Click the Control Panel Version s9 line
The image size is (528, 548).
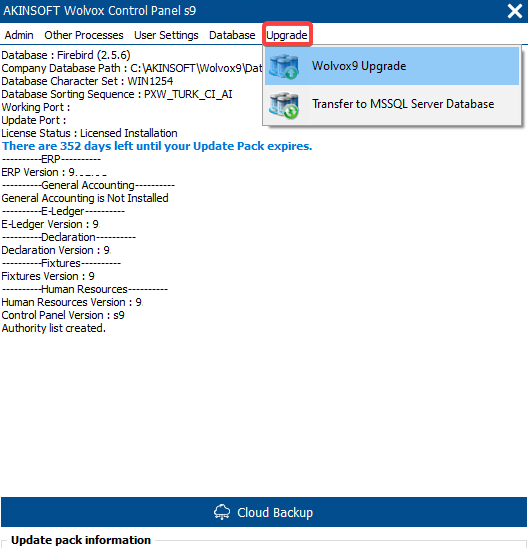63,315
